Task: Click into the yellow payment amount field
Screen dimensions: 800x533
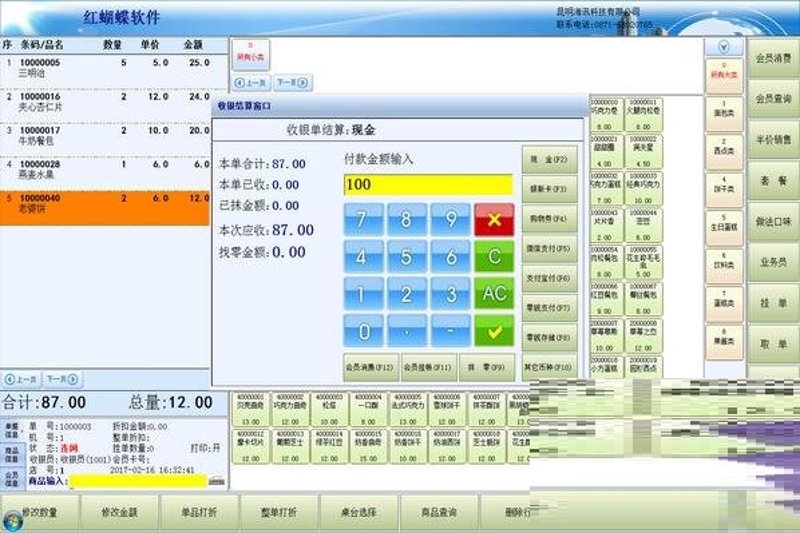Action: tap(428, 185)
